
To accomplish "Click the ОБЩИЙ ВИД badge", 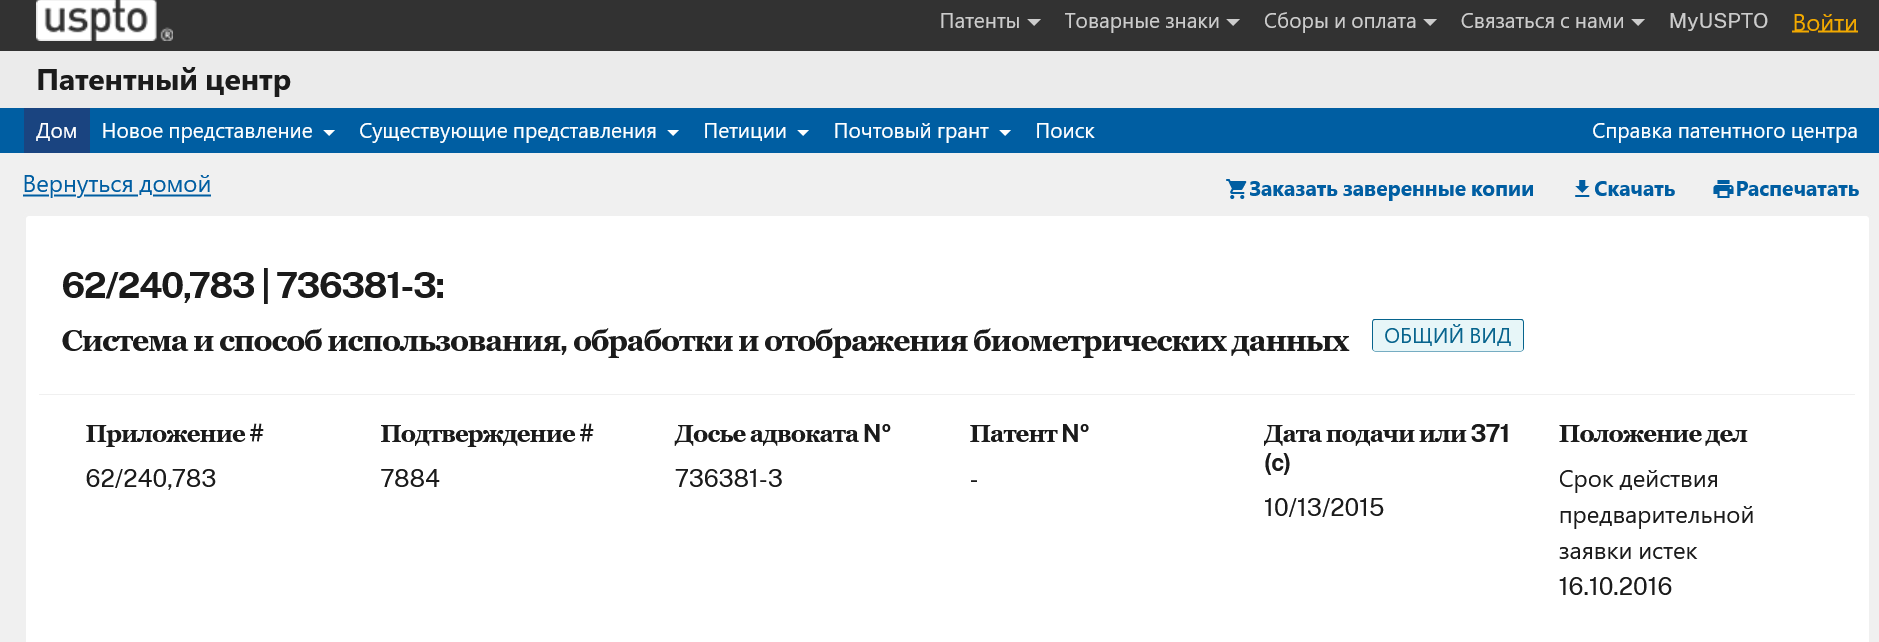I will click(x=1447, y=336).
